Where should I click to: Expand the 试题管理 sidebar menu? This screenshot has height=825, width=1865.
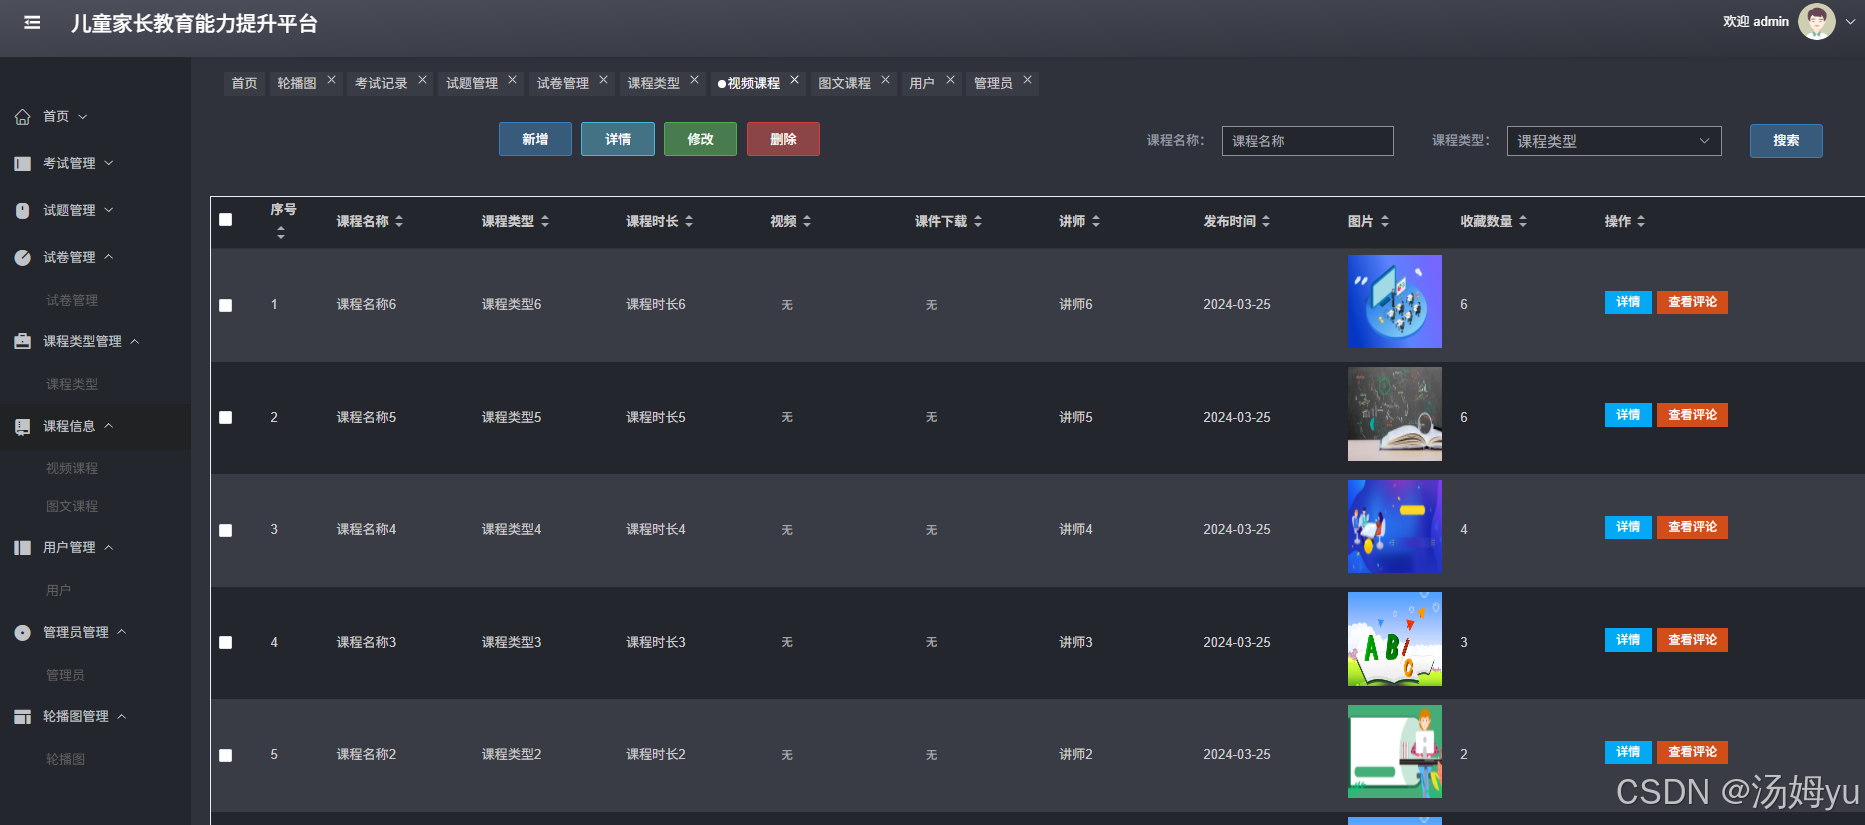(x=109, y=210)
